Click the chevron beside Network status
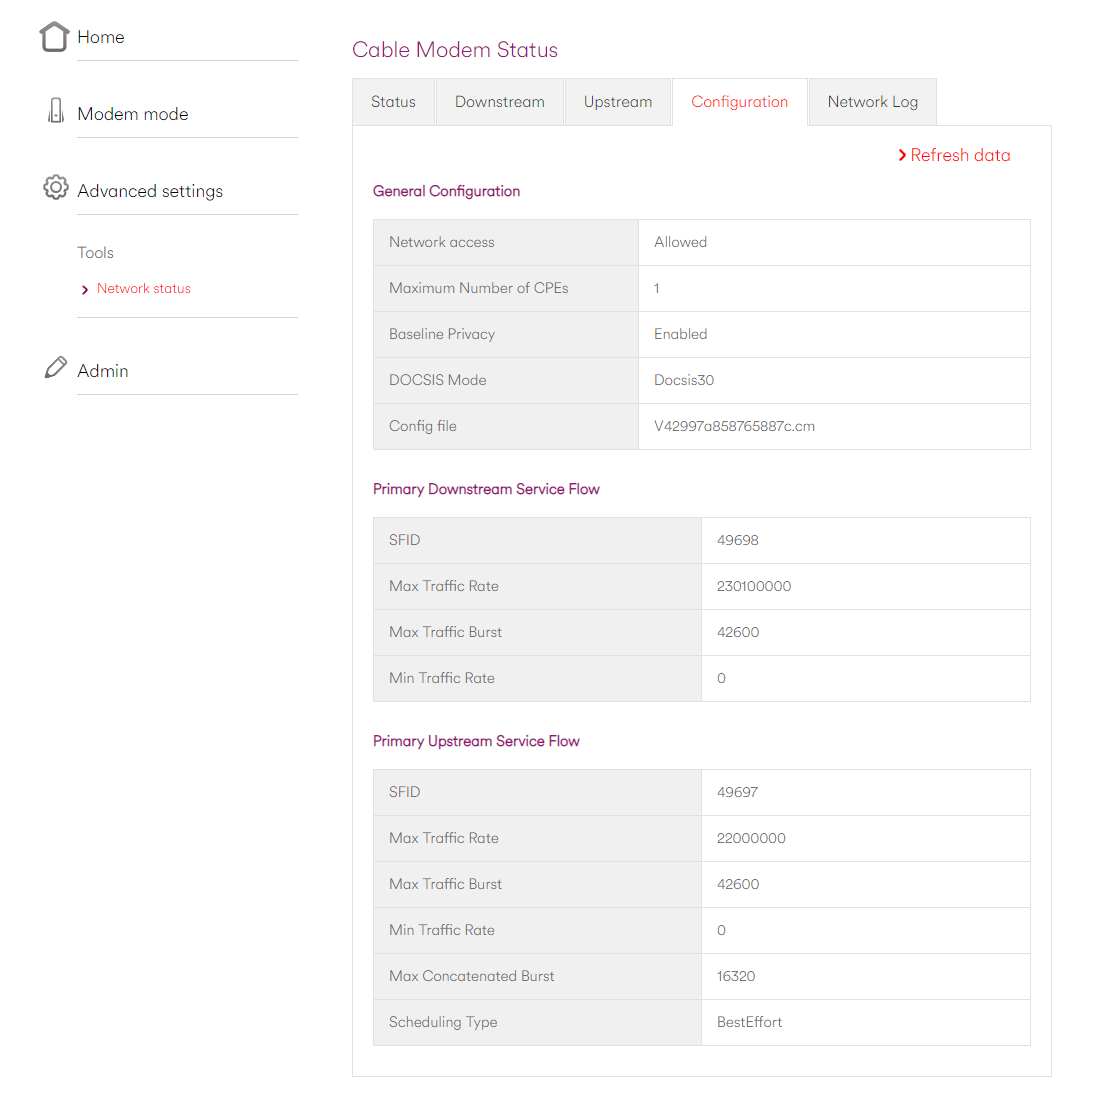 (x=85, y=290)
